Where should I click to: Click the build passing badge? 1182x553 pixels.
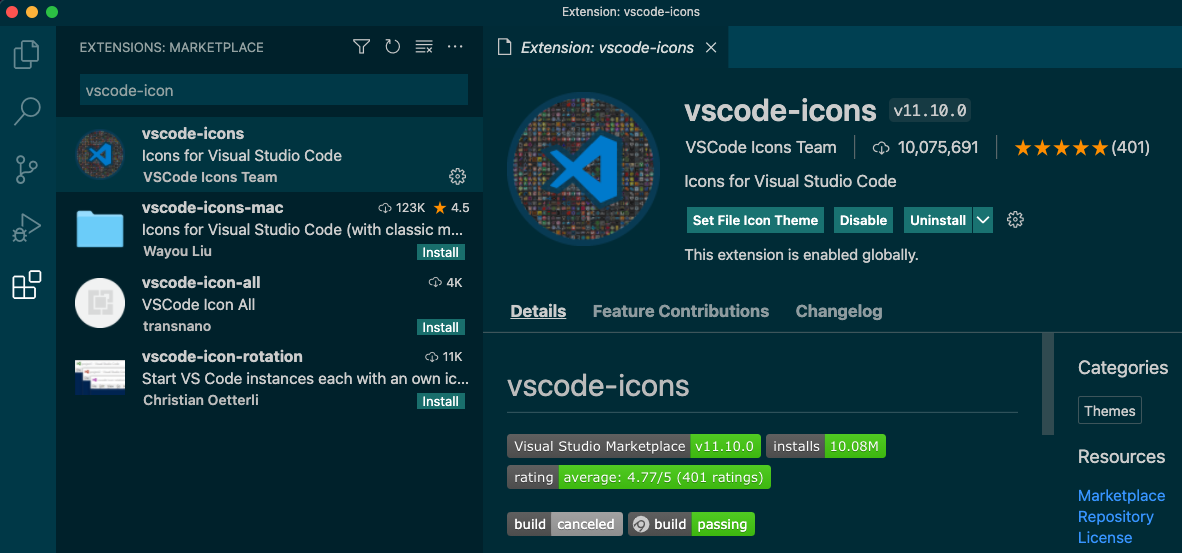pyautogui.click(x=692, y=524)
